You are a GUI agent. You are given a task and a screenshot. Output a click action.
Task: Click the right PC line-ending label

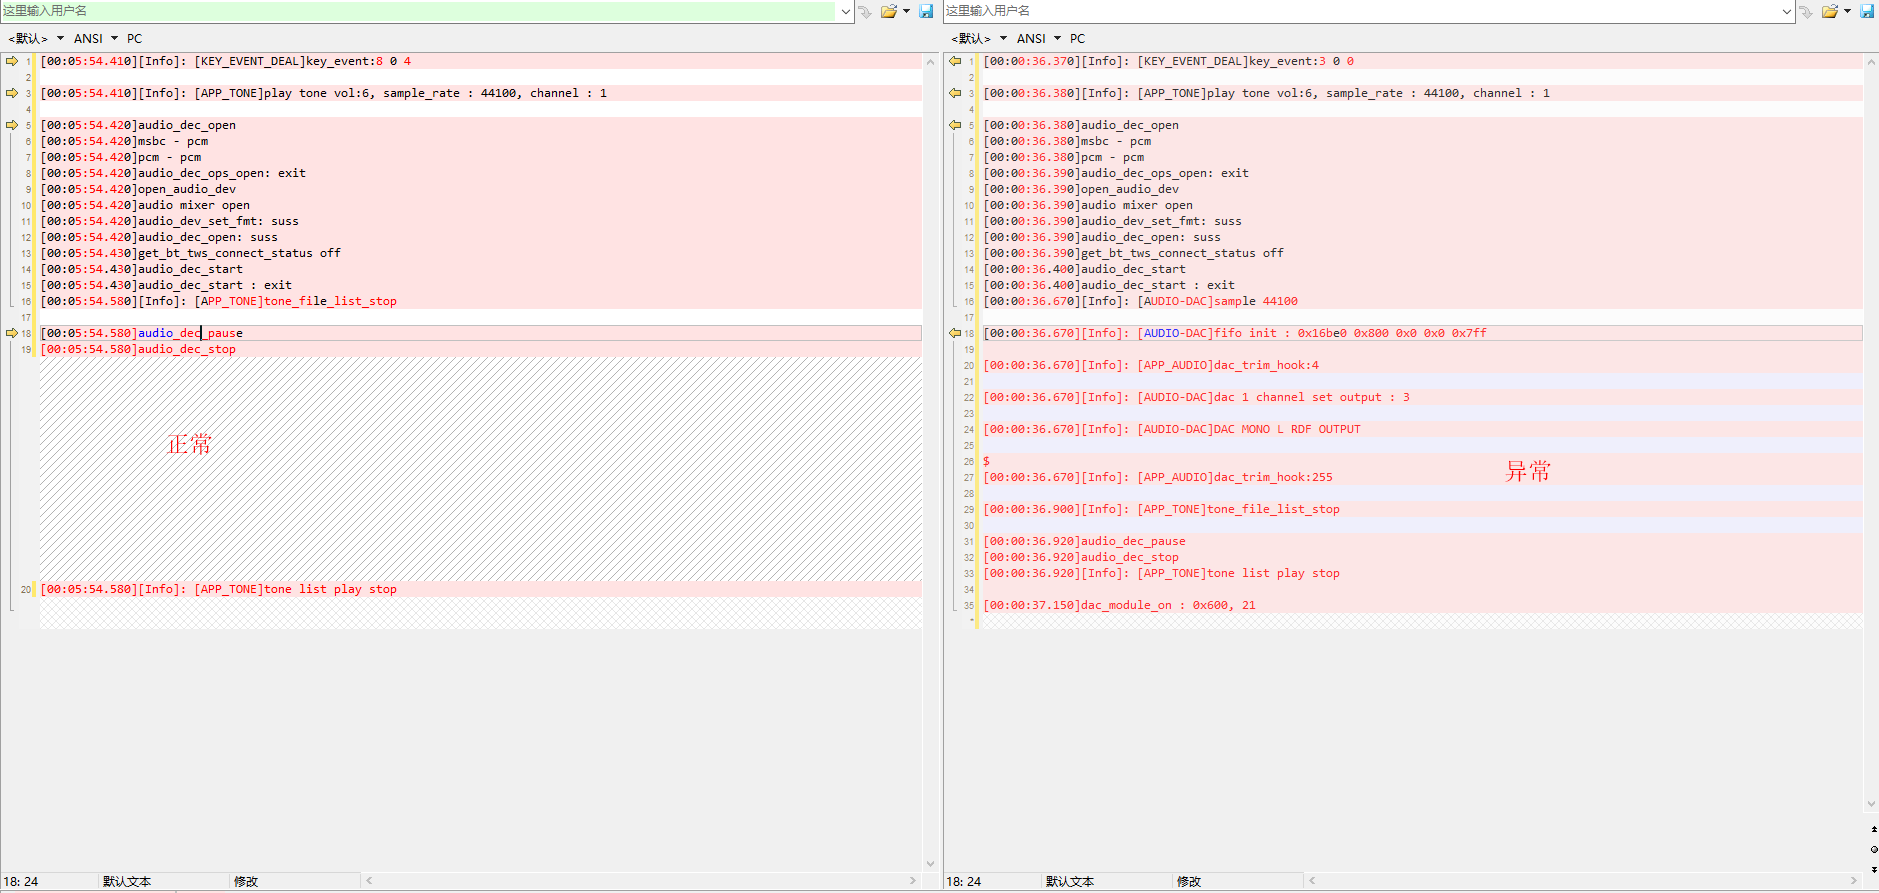click(1077, 38)
